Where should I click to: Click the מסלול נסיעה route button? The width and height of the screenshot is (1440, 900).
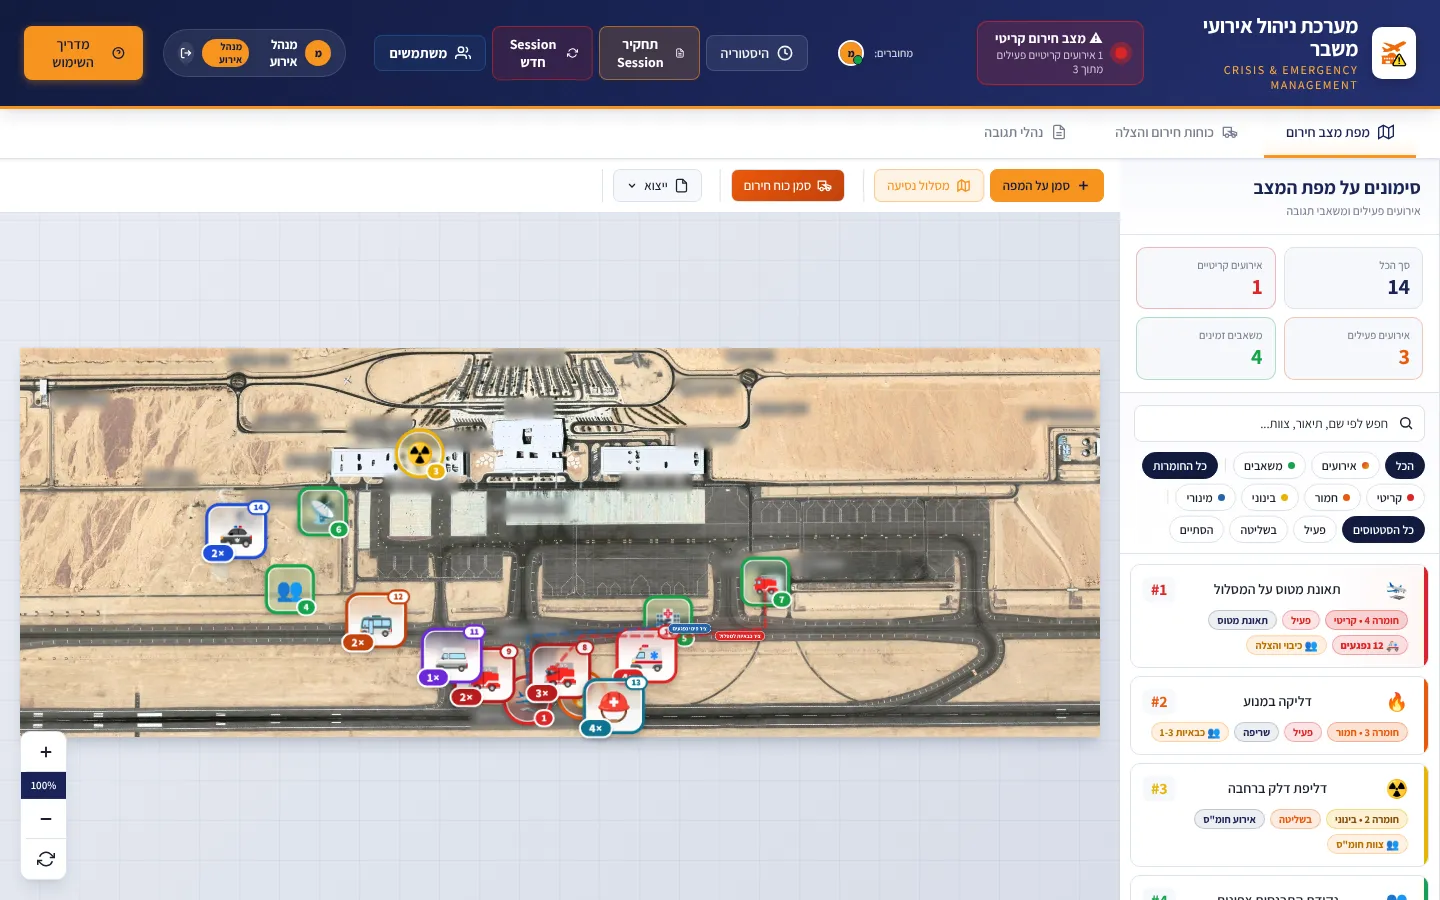pos(929,186)
